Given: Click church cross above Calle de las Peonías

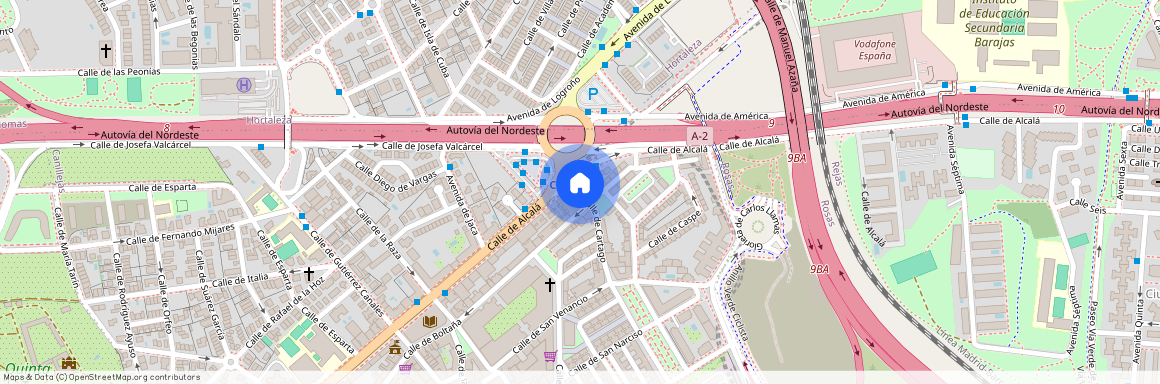Looking at the screenshot, I should pos(106,51).
